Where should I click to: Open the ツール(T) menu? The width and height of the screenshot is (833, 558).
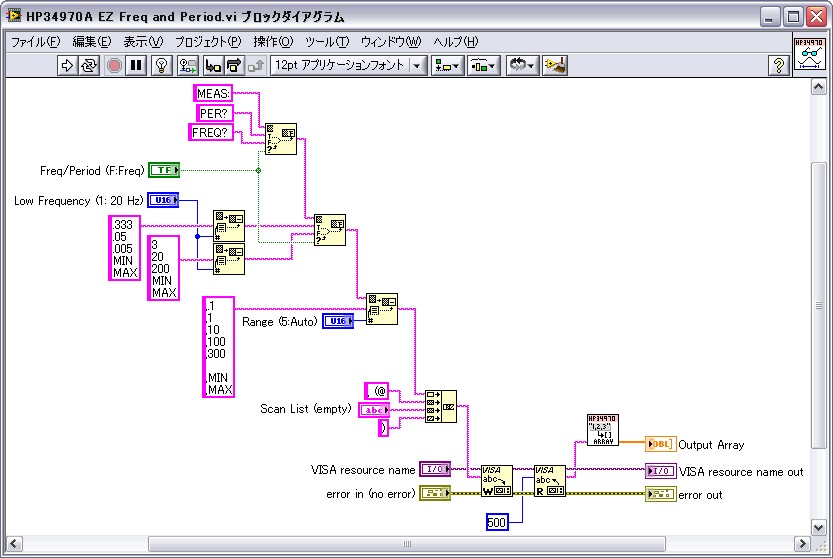[327, 41]
